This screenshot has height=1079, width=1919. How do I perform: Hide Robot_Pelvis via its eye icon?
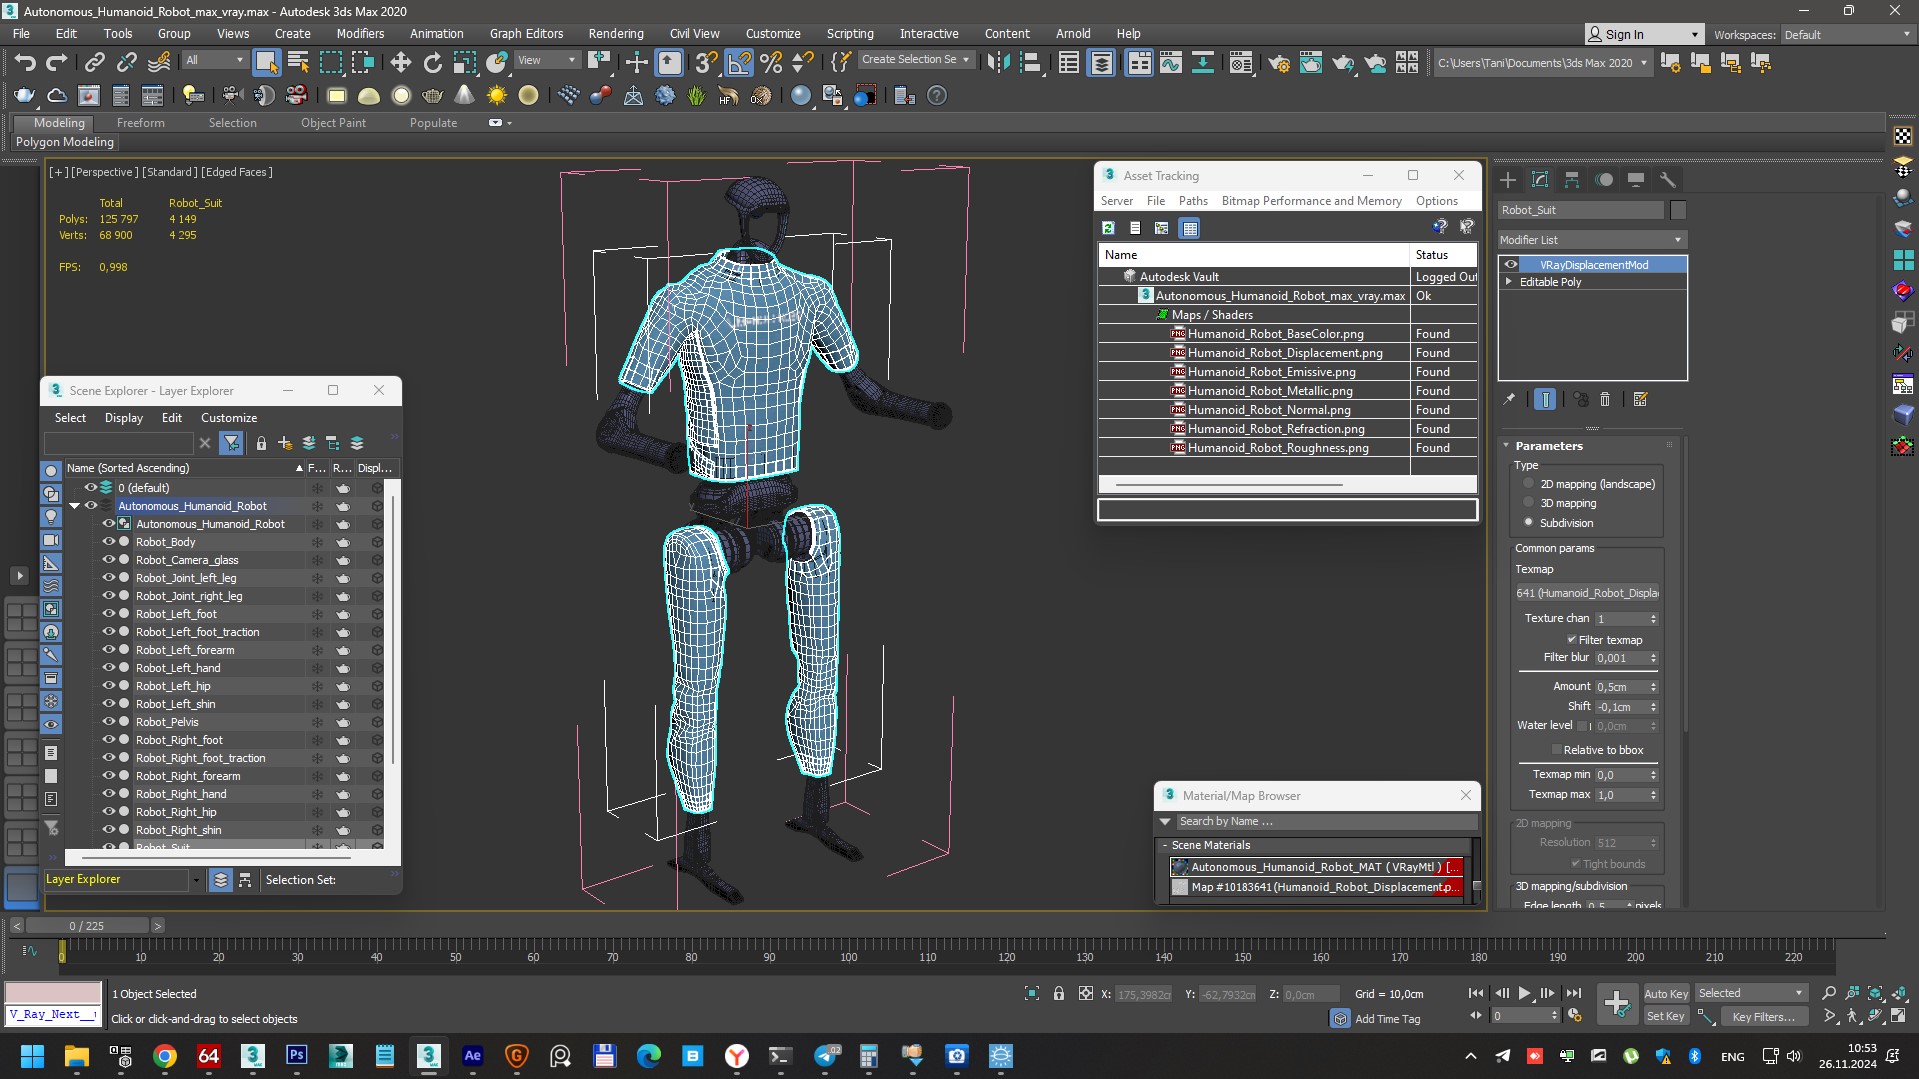tap(109, 722)
